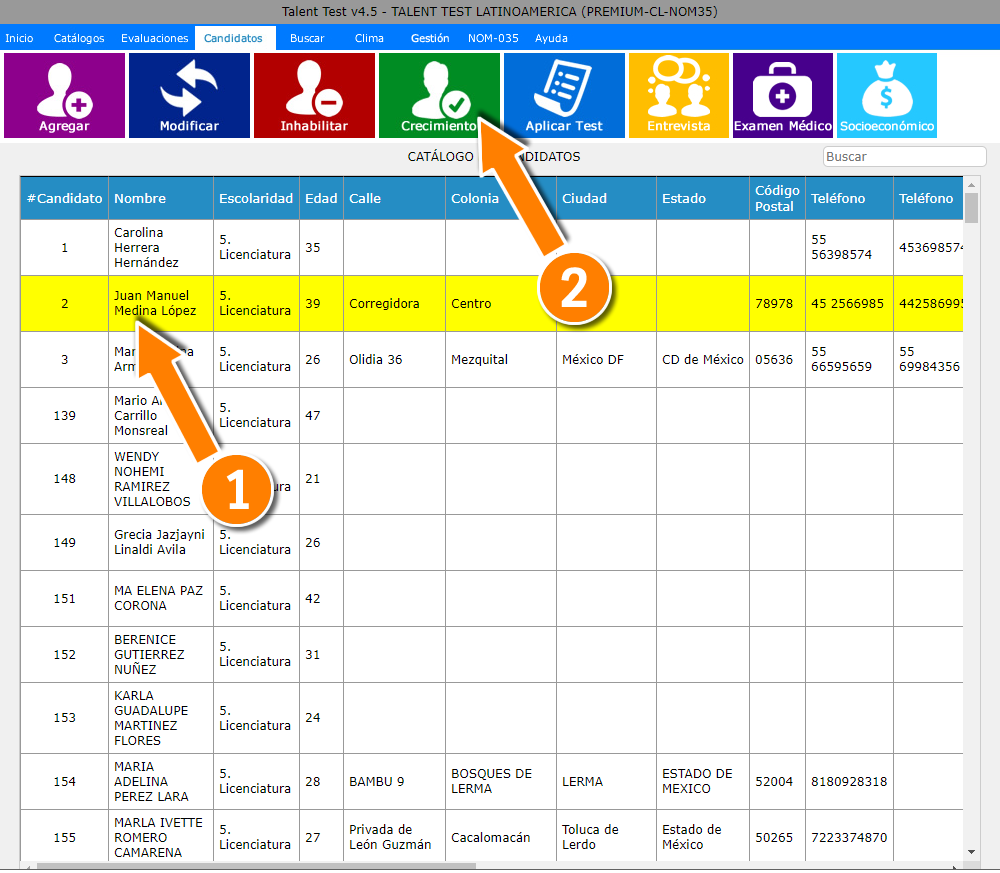This screenshot has width=1000, height=873.
Task: Click the Código Postal column header
Action: click(777, 198)
